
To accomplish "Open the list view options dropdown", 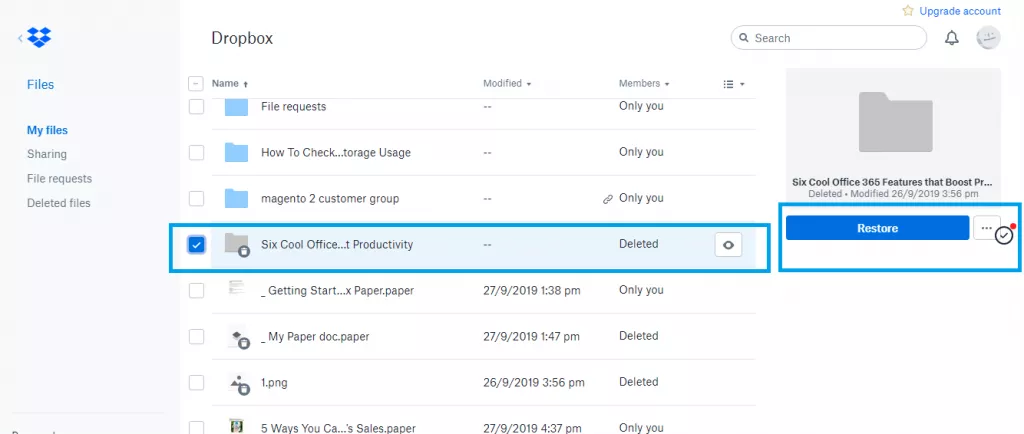I will coord(734,84).
